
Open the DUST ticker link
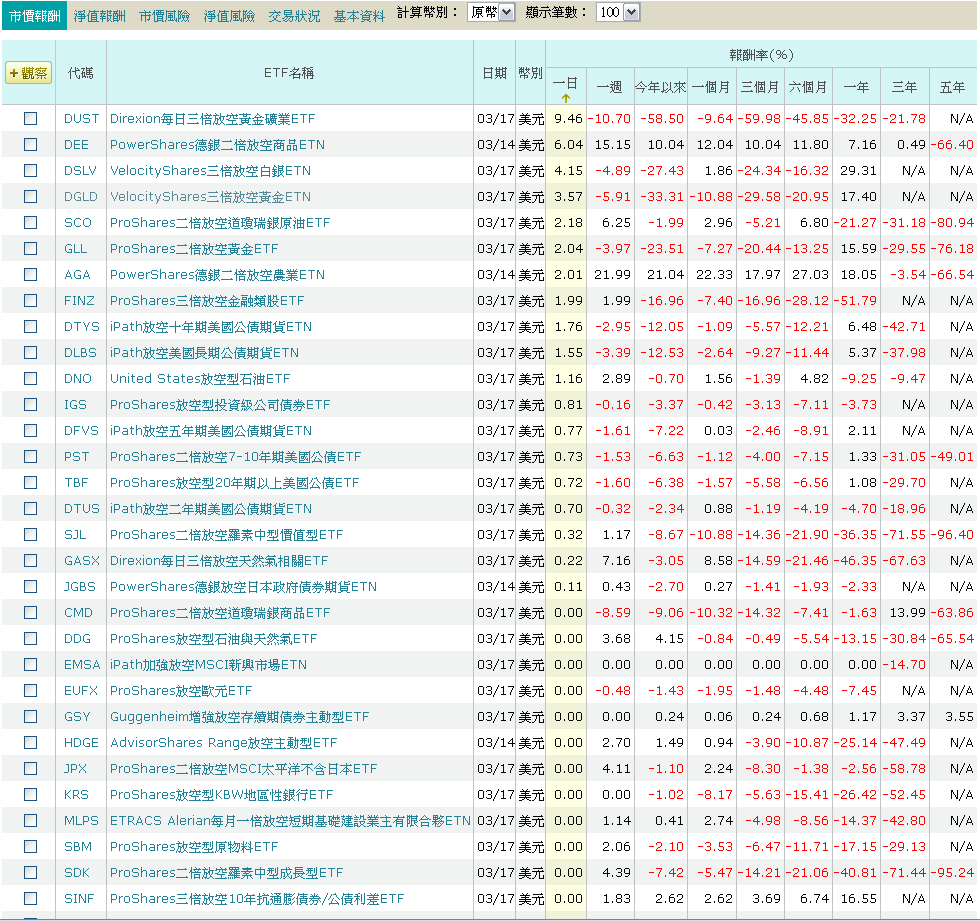tap(81, 119)
